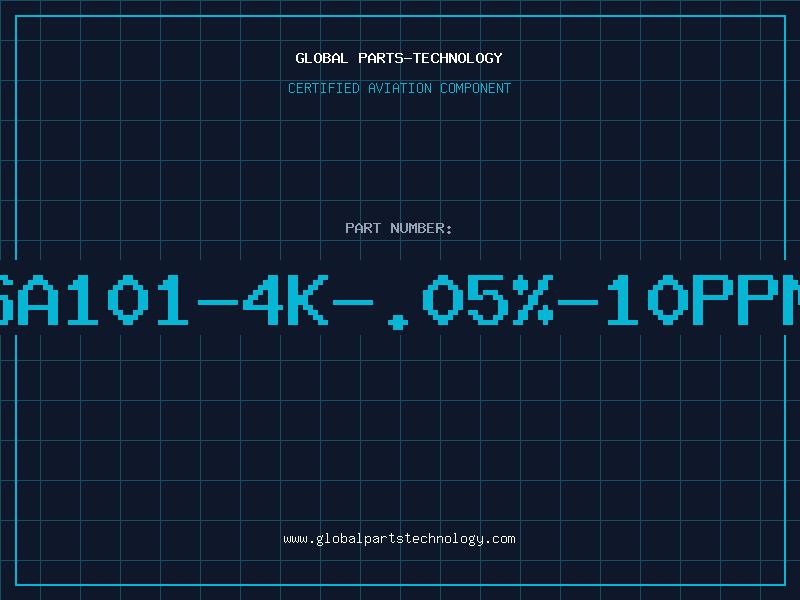Open the www.globalpartstechnology.com website link
The image size is (800, 600).
[x=399, y=539]
